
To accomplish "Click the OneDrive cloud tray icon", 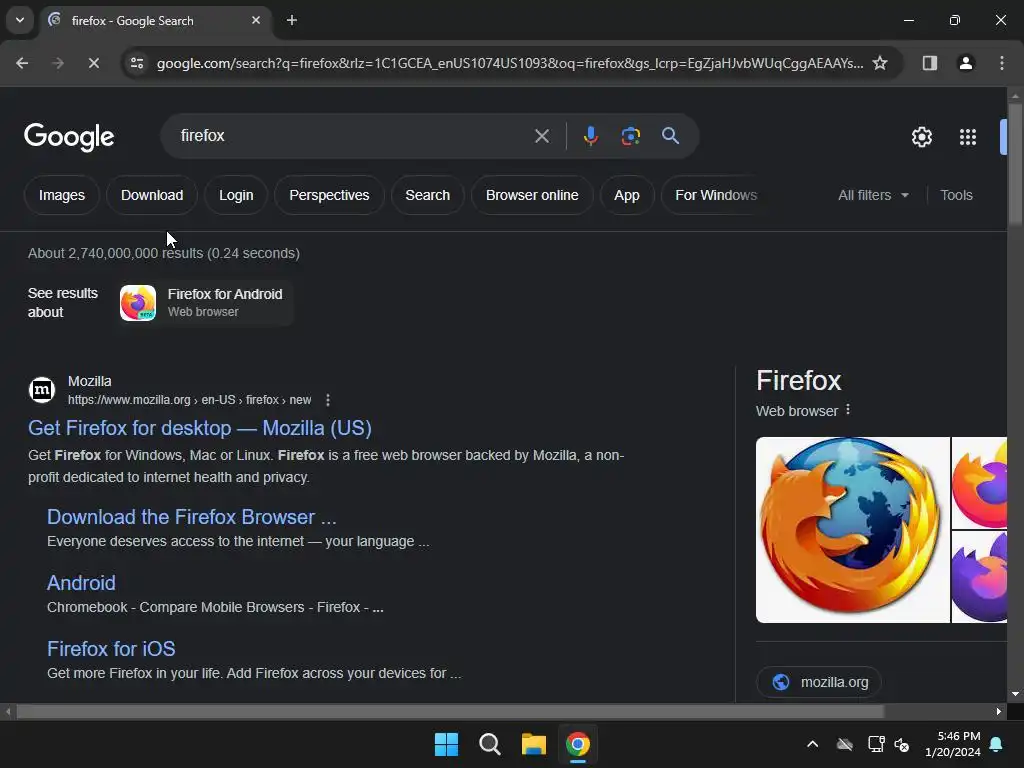I will (844, 744).
